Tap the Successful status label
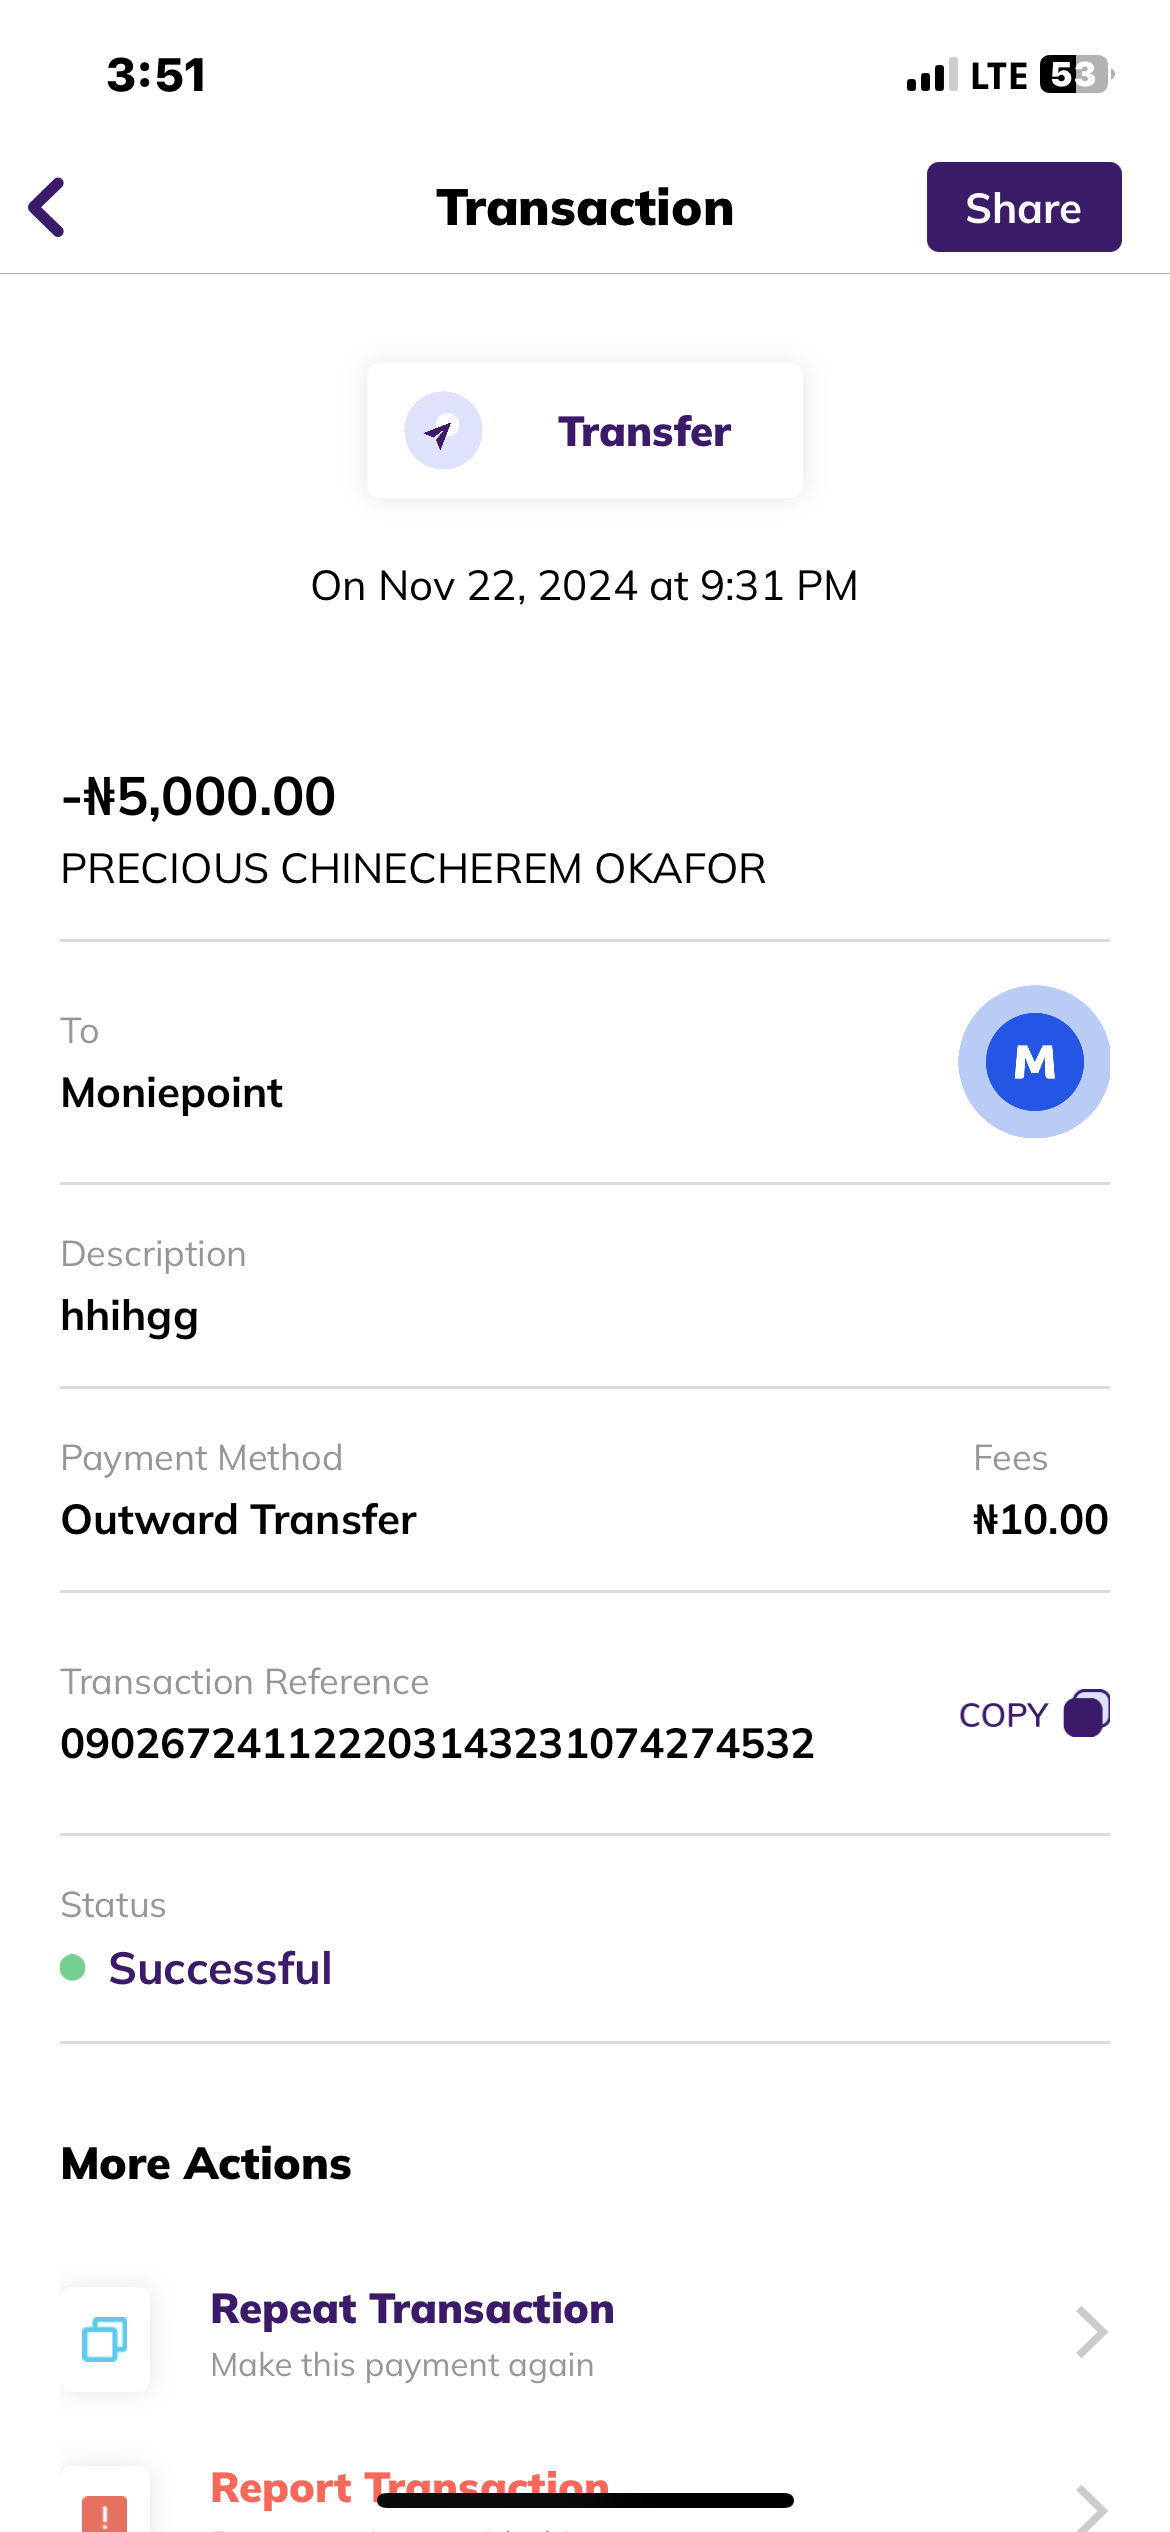 click(220, 1969)
